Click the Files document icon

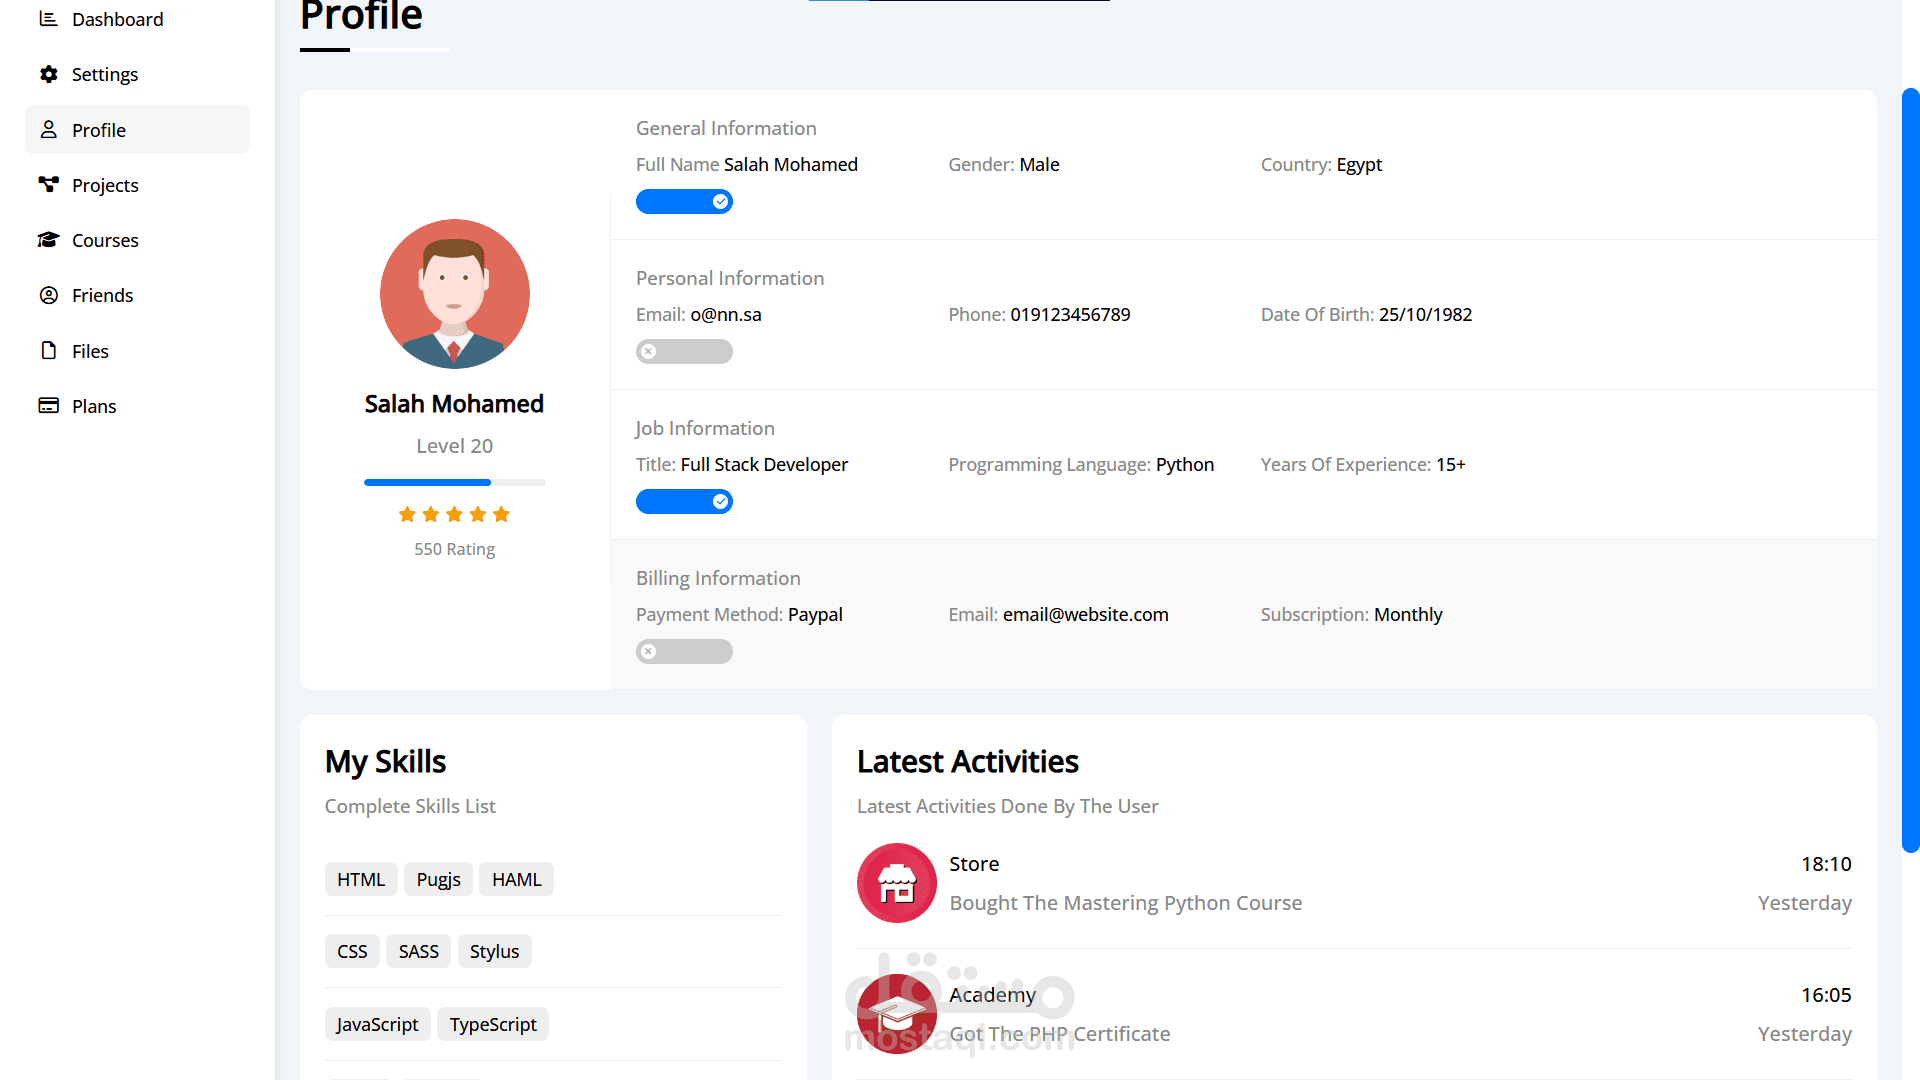click(x=48, y=350)
